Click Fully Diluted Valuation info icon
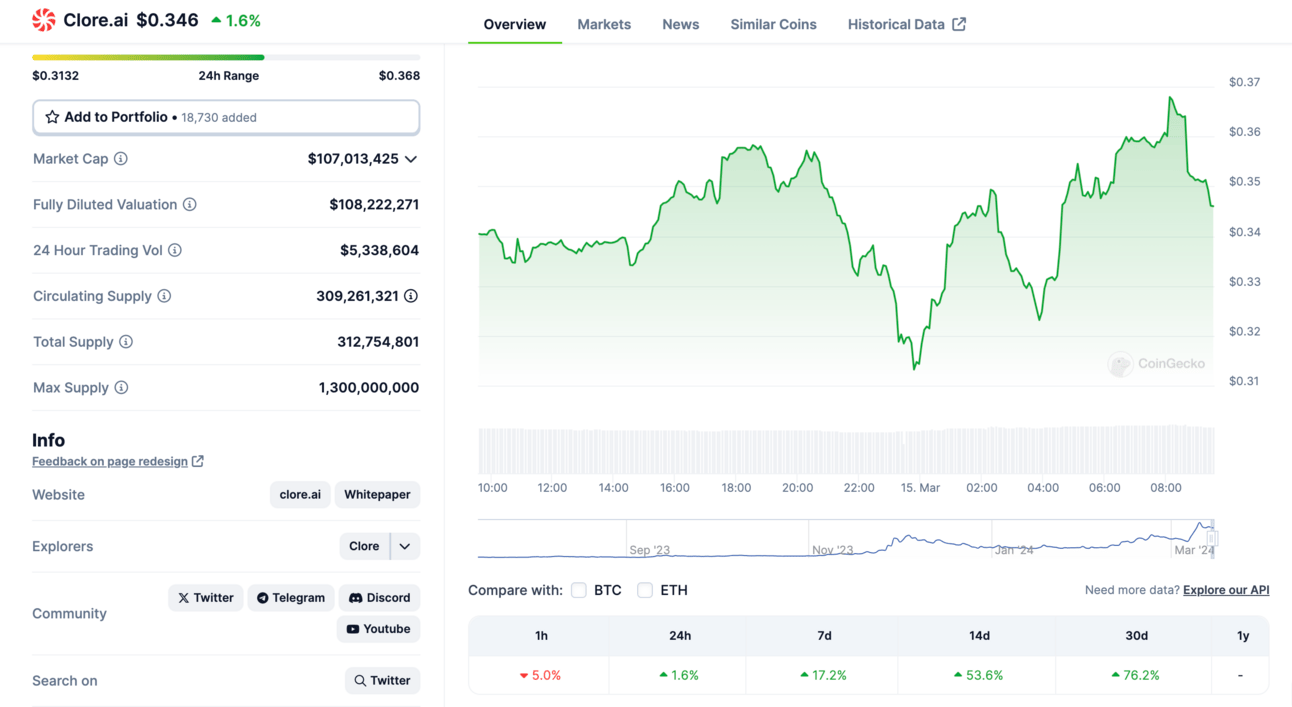Image resolution: width=1292 pixels, height=707 pixels. [x=189, y=205]
